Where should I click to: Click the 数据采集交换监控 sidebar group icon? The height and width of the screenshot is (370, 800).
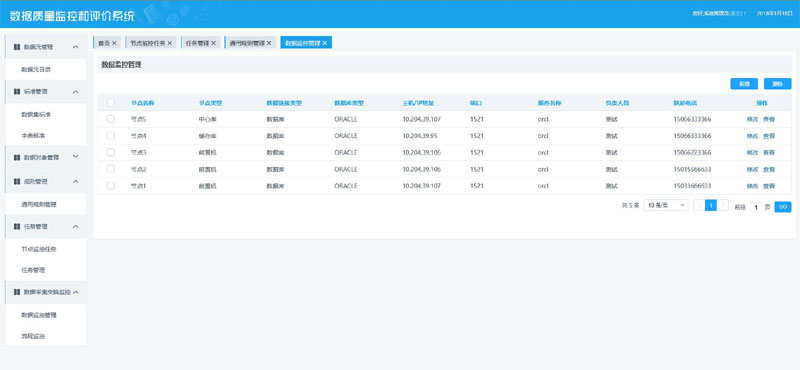[x=17, y=292]
